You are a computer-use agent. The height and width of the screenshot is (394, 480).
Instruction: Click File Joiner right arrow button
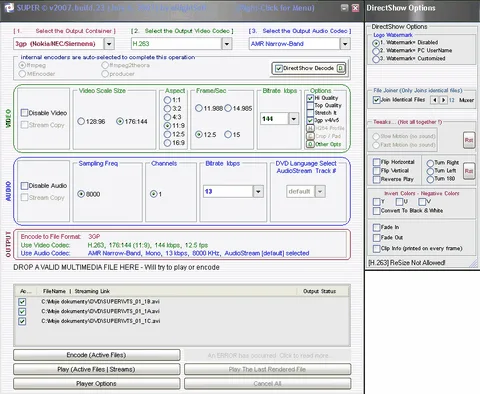[x=443, y=100]
